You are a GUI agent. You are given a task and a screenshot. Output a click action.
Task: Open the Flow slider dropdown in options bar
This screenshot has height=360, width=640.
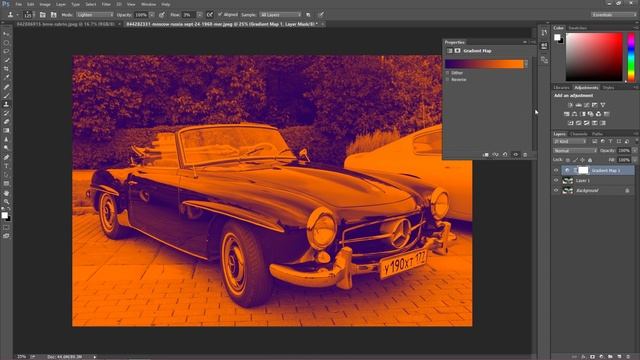click(x=199, y=15)
